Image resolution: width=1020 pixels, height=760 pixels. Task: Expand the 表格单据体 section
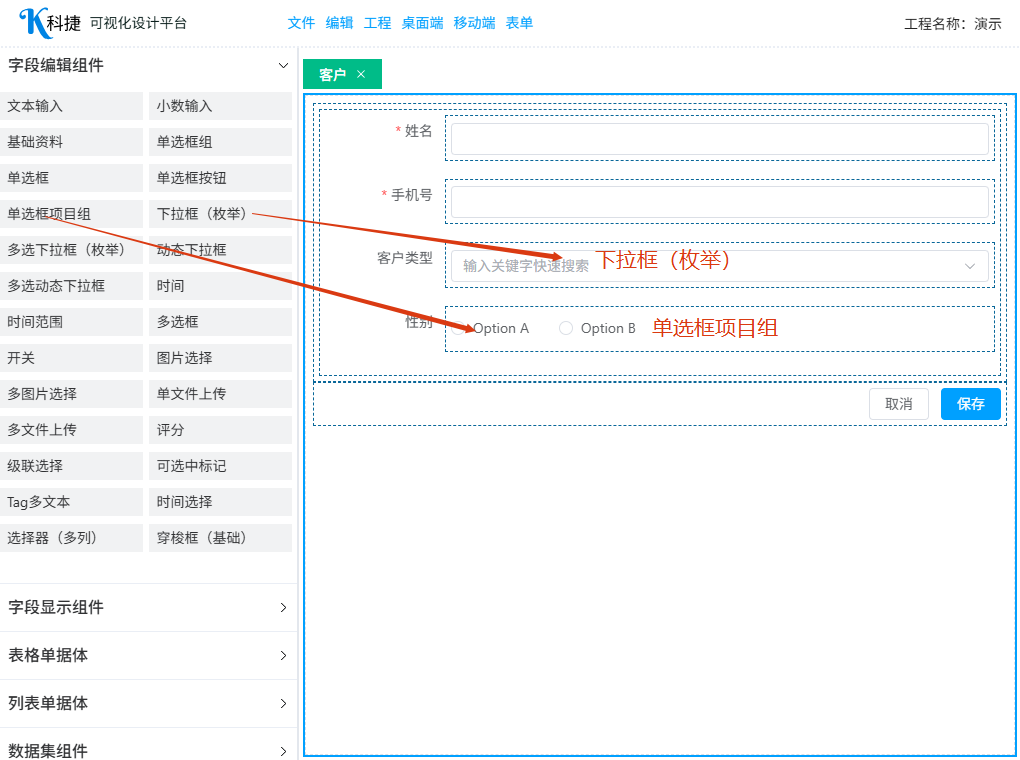pyautogui.click(x=283, y=656)
